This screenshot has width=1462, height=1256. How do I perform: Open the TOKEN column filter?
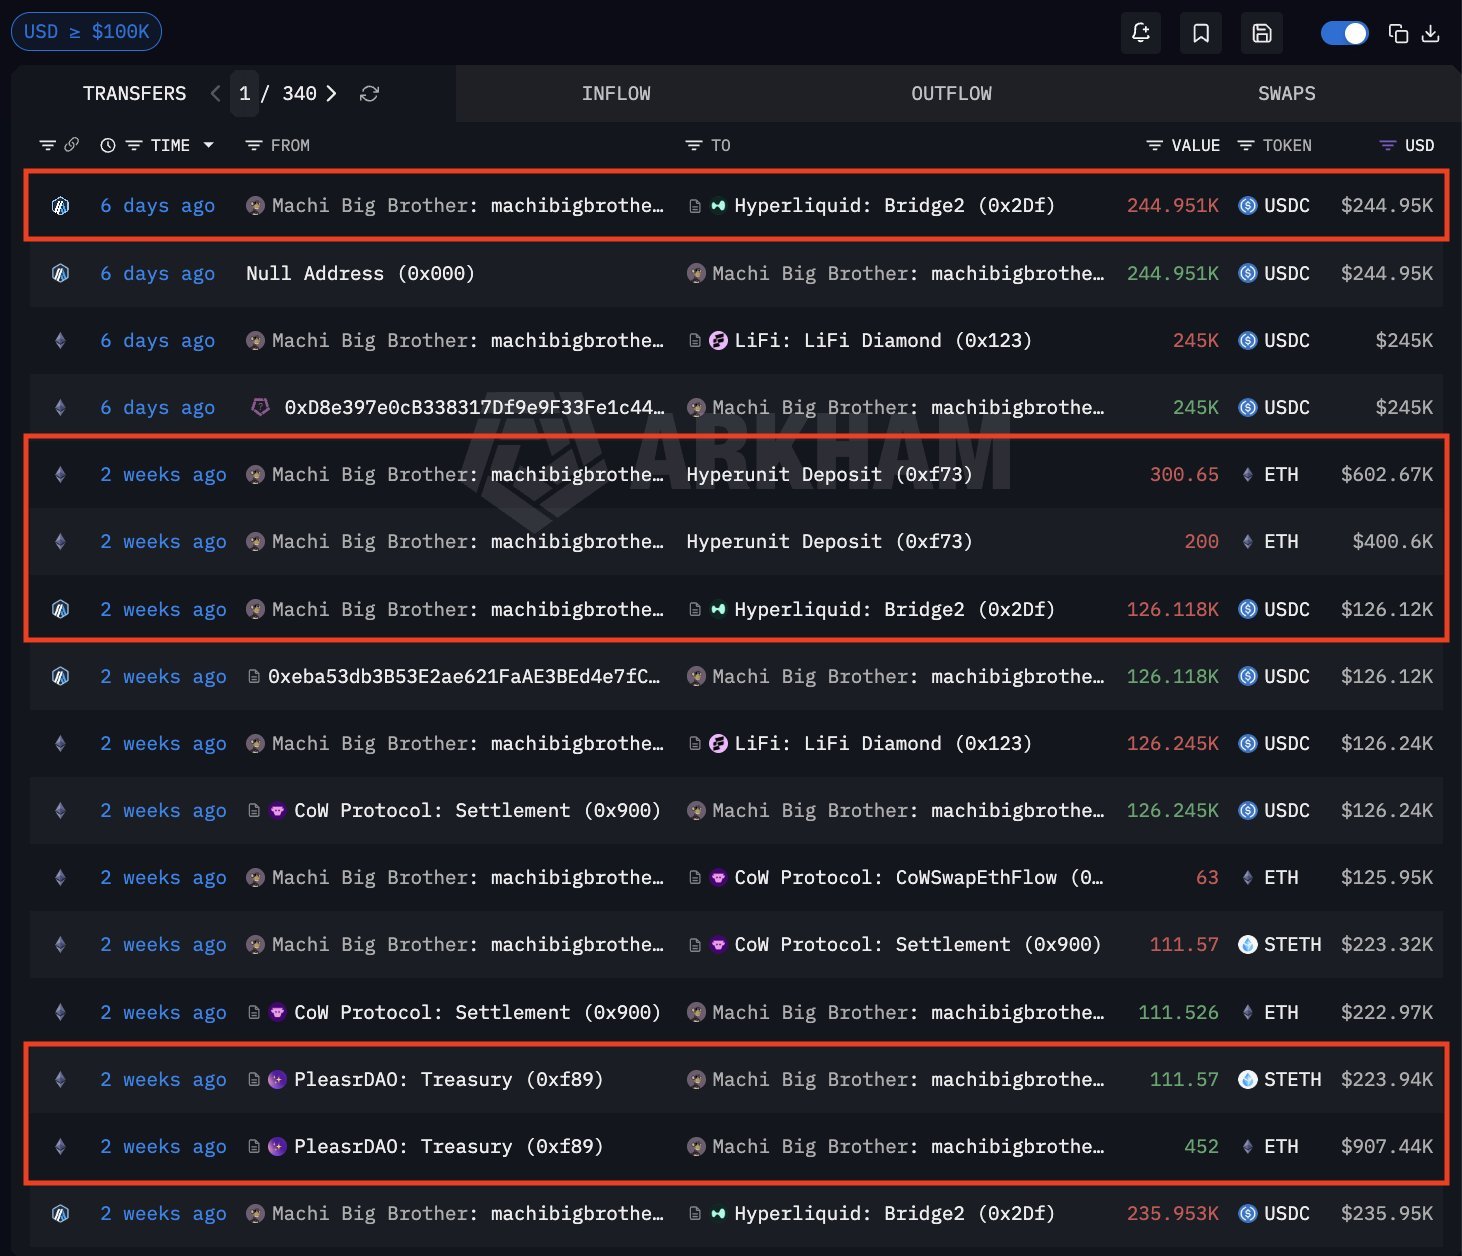click(x=1246, y=145)
